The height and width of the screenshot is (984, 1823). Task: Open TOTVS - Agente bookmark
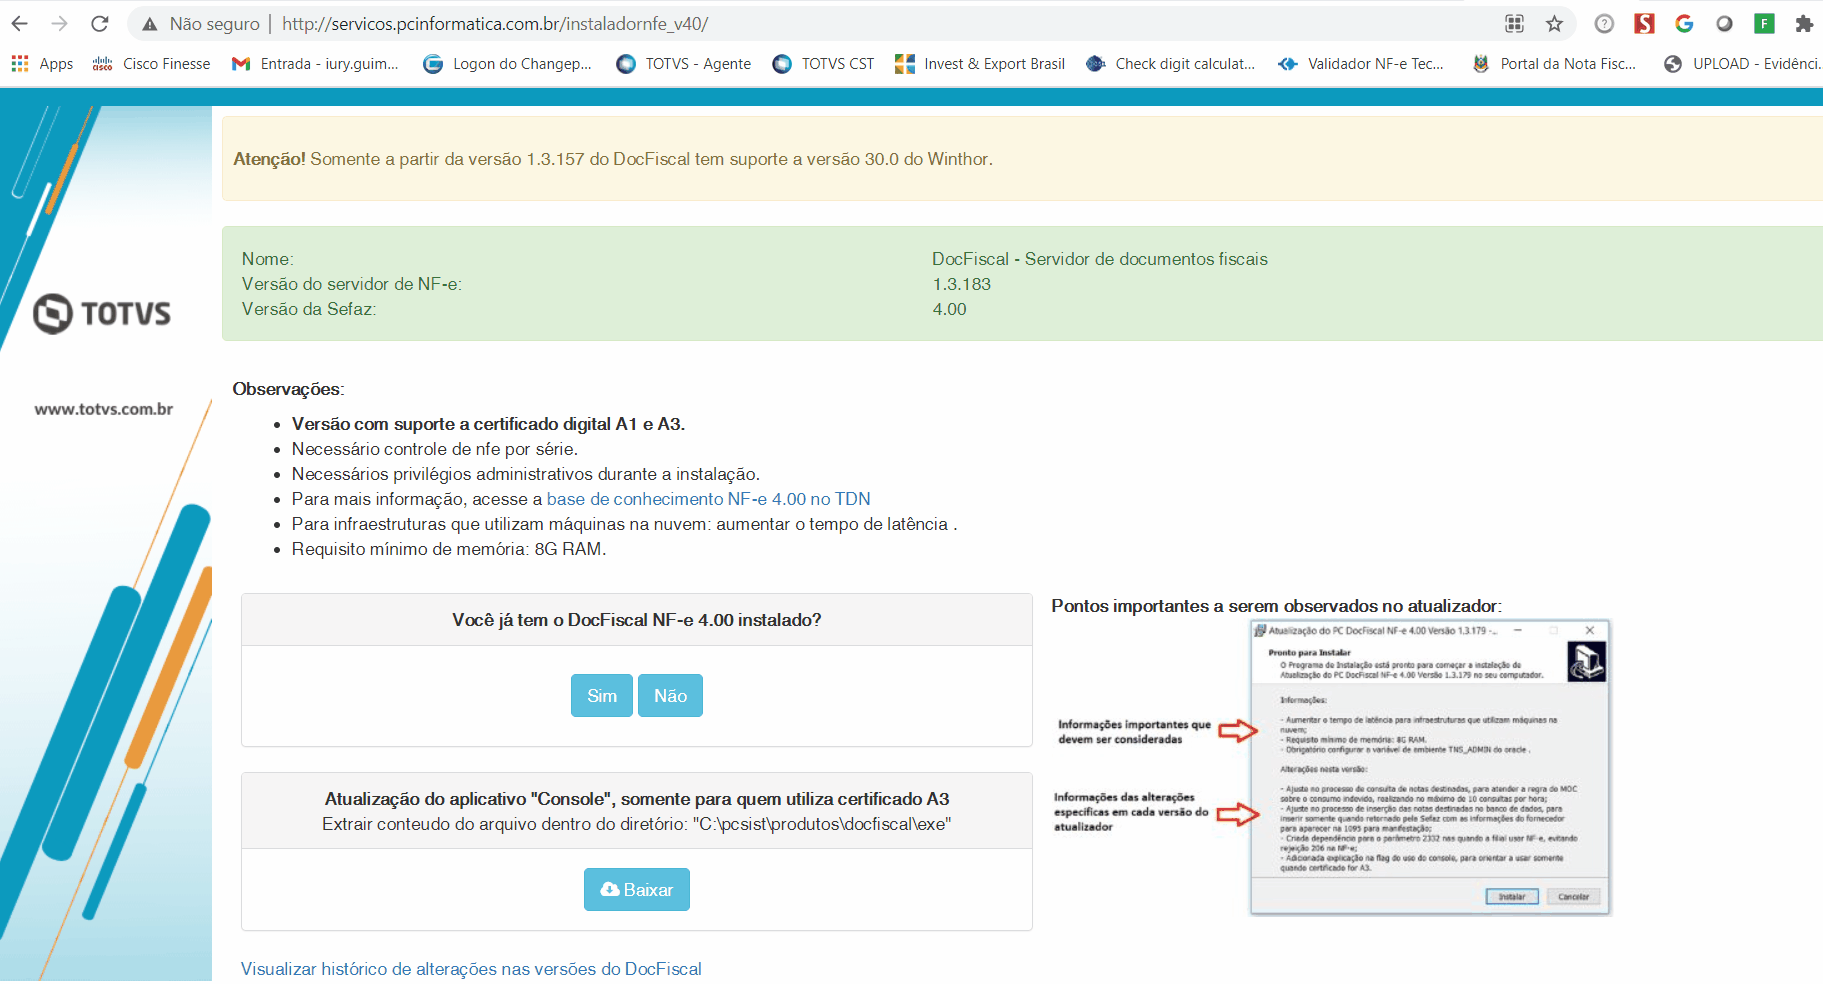(x=684, y=64)
